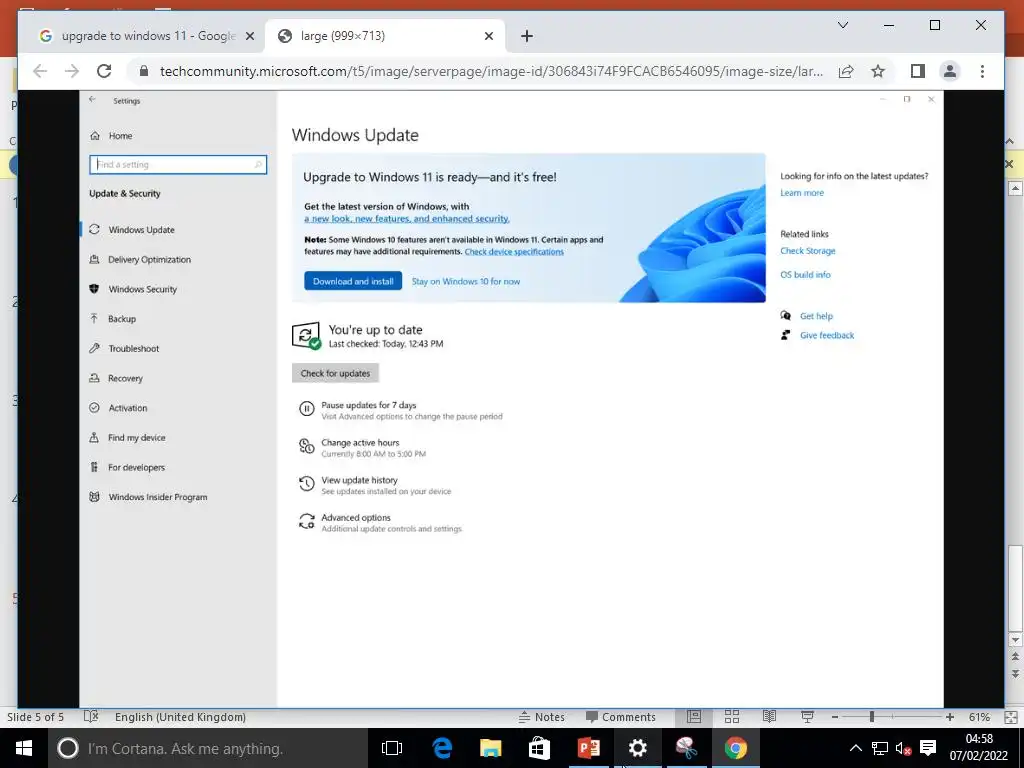
Task: Click the Cortana search box
Action: click(x=208, y=748)
